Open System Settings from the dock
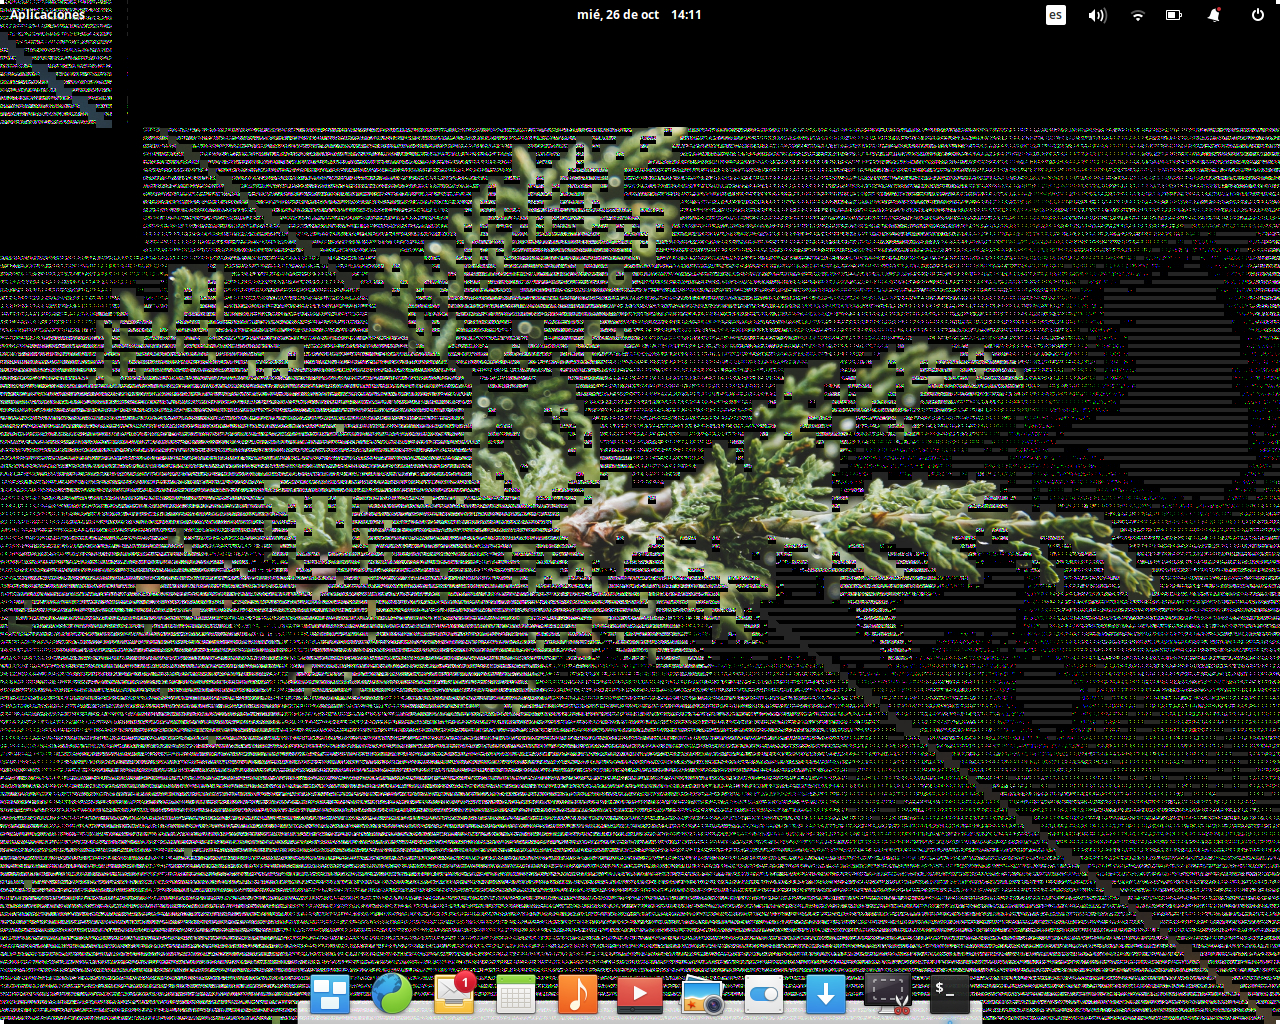 click(764, 994)
